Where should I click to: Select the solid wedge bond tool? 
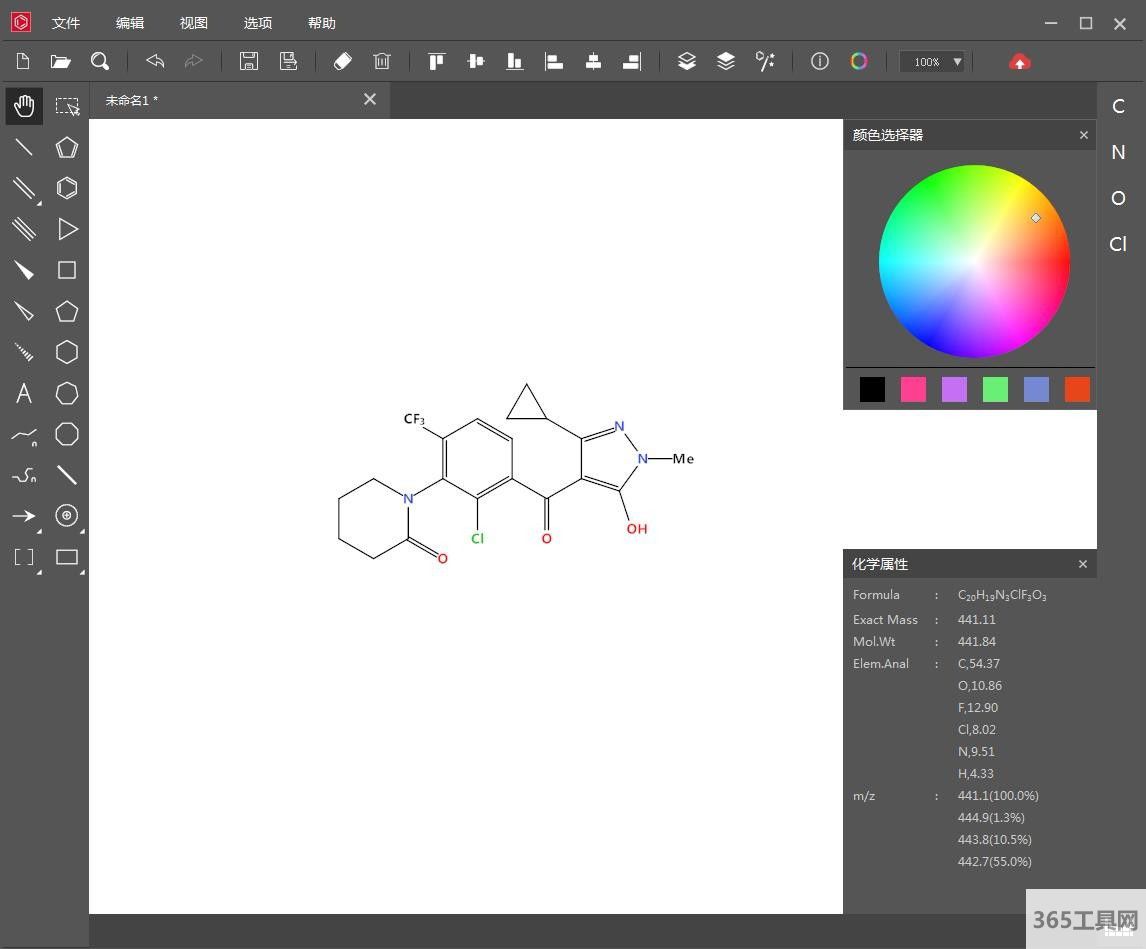(24, 270)
